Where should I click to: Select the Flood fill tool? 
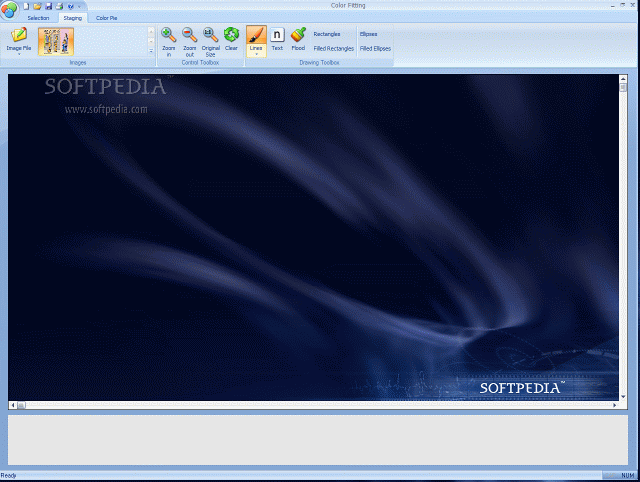coord(298,39)
